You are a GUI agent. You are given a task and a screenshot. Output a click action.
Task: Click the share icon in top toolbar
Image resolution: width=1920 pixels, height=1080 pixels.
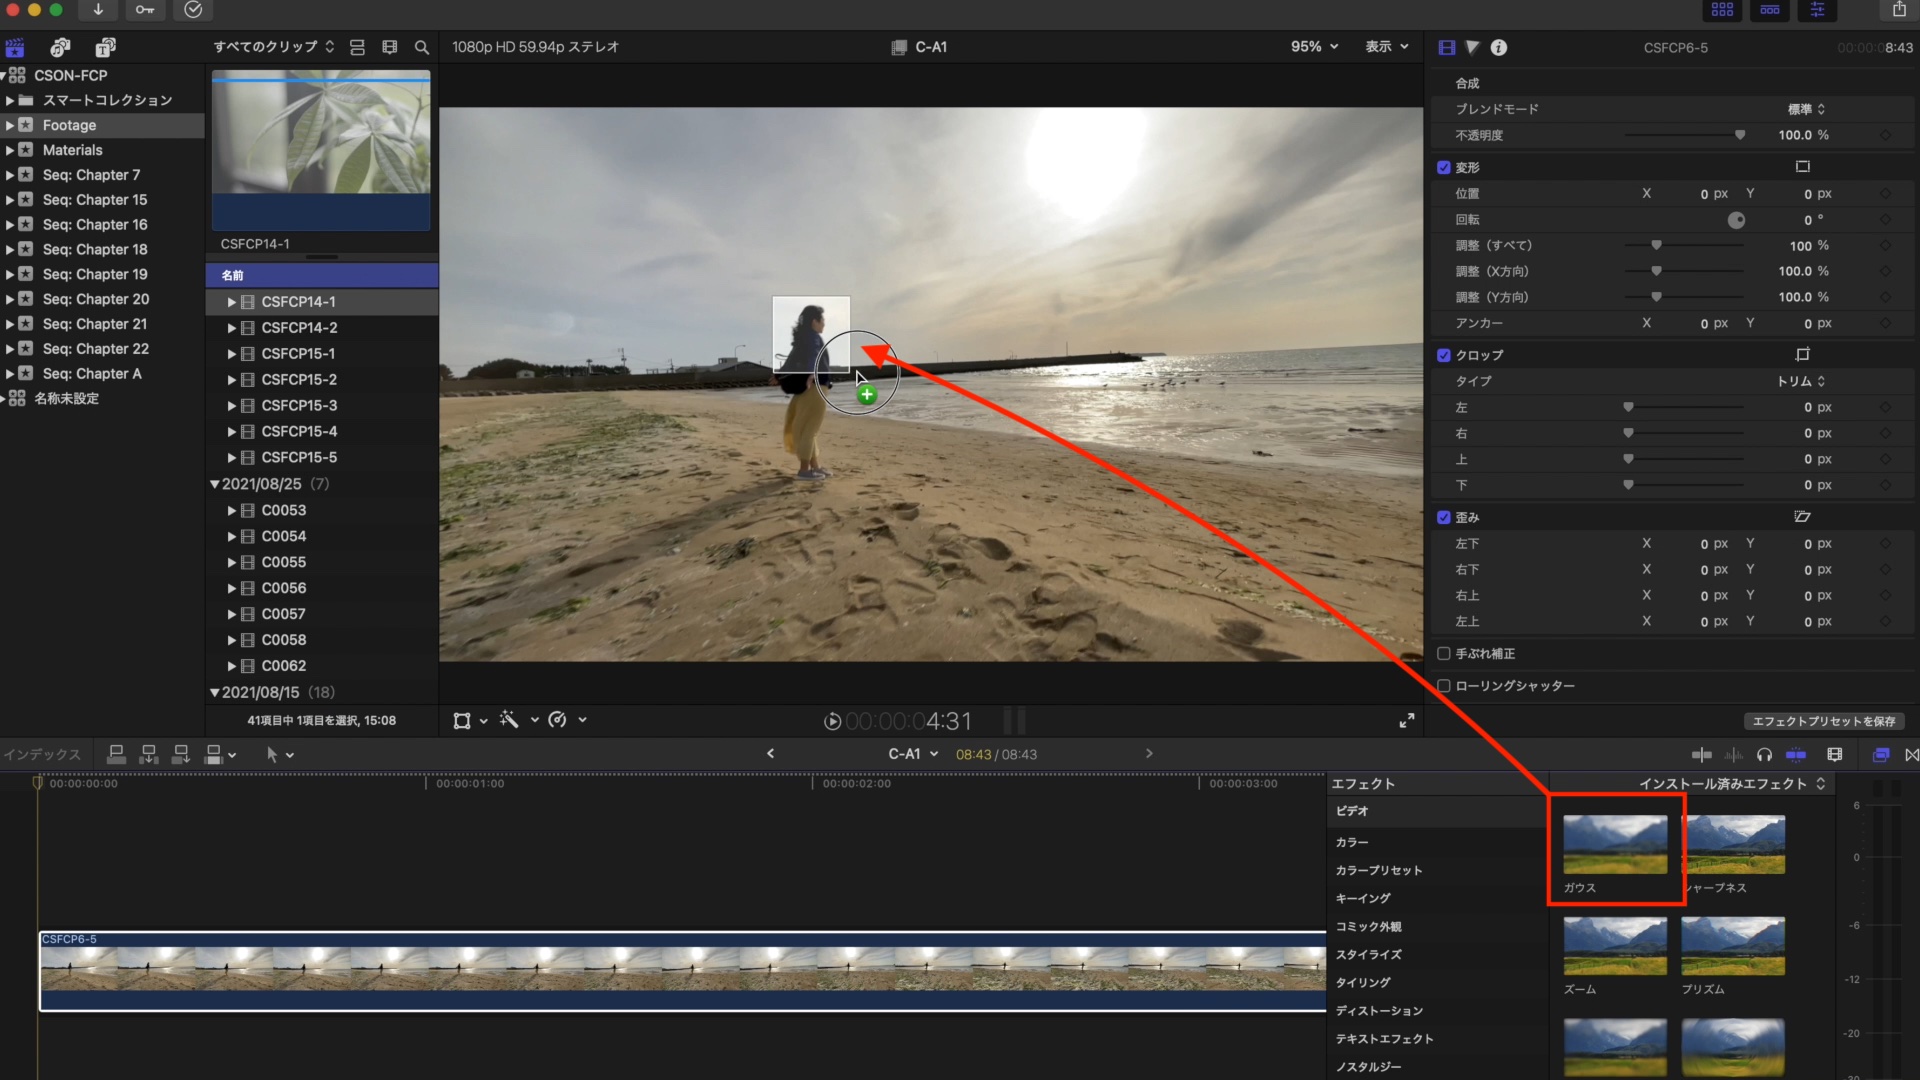point(1898,10)
